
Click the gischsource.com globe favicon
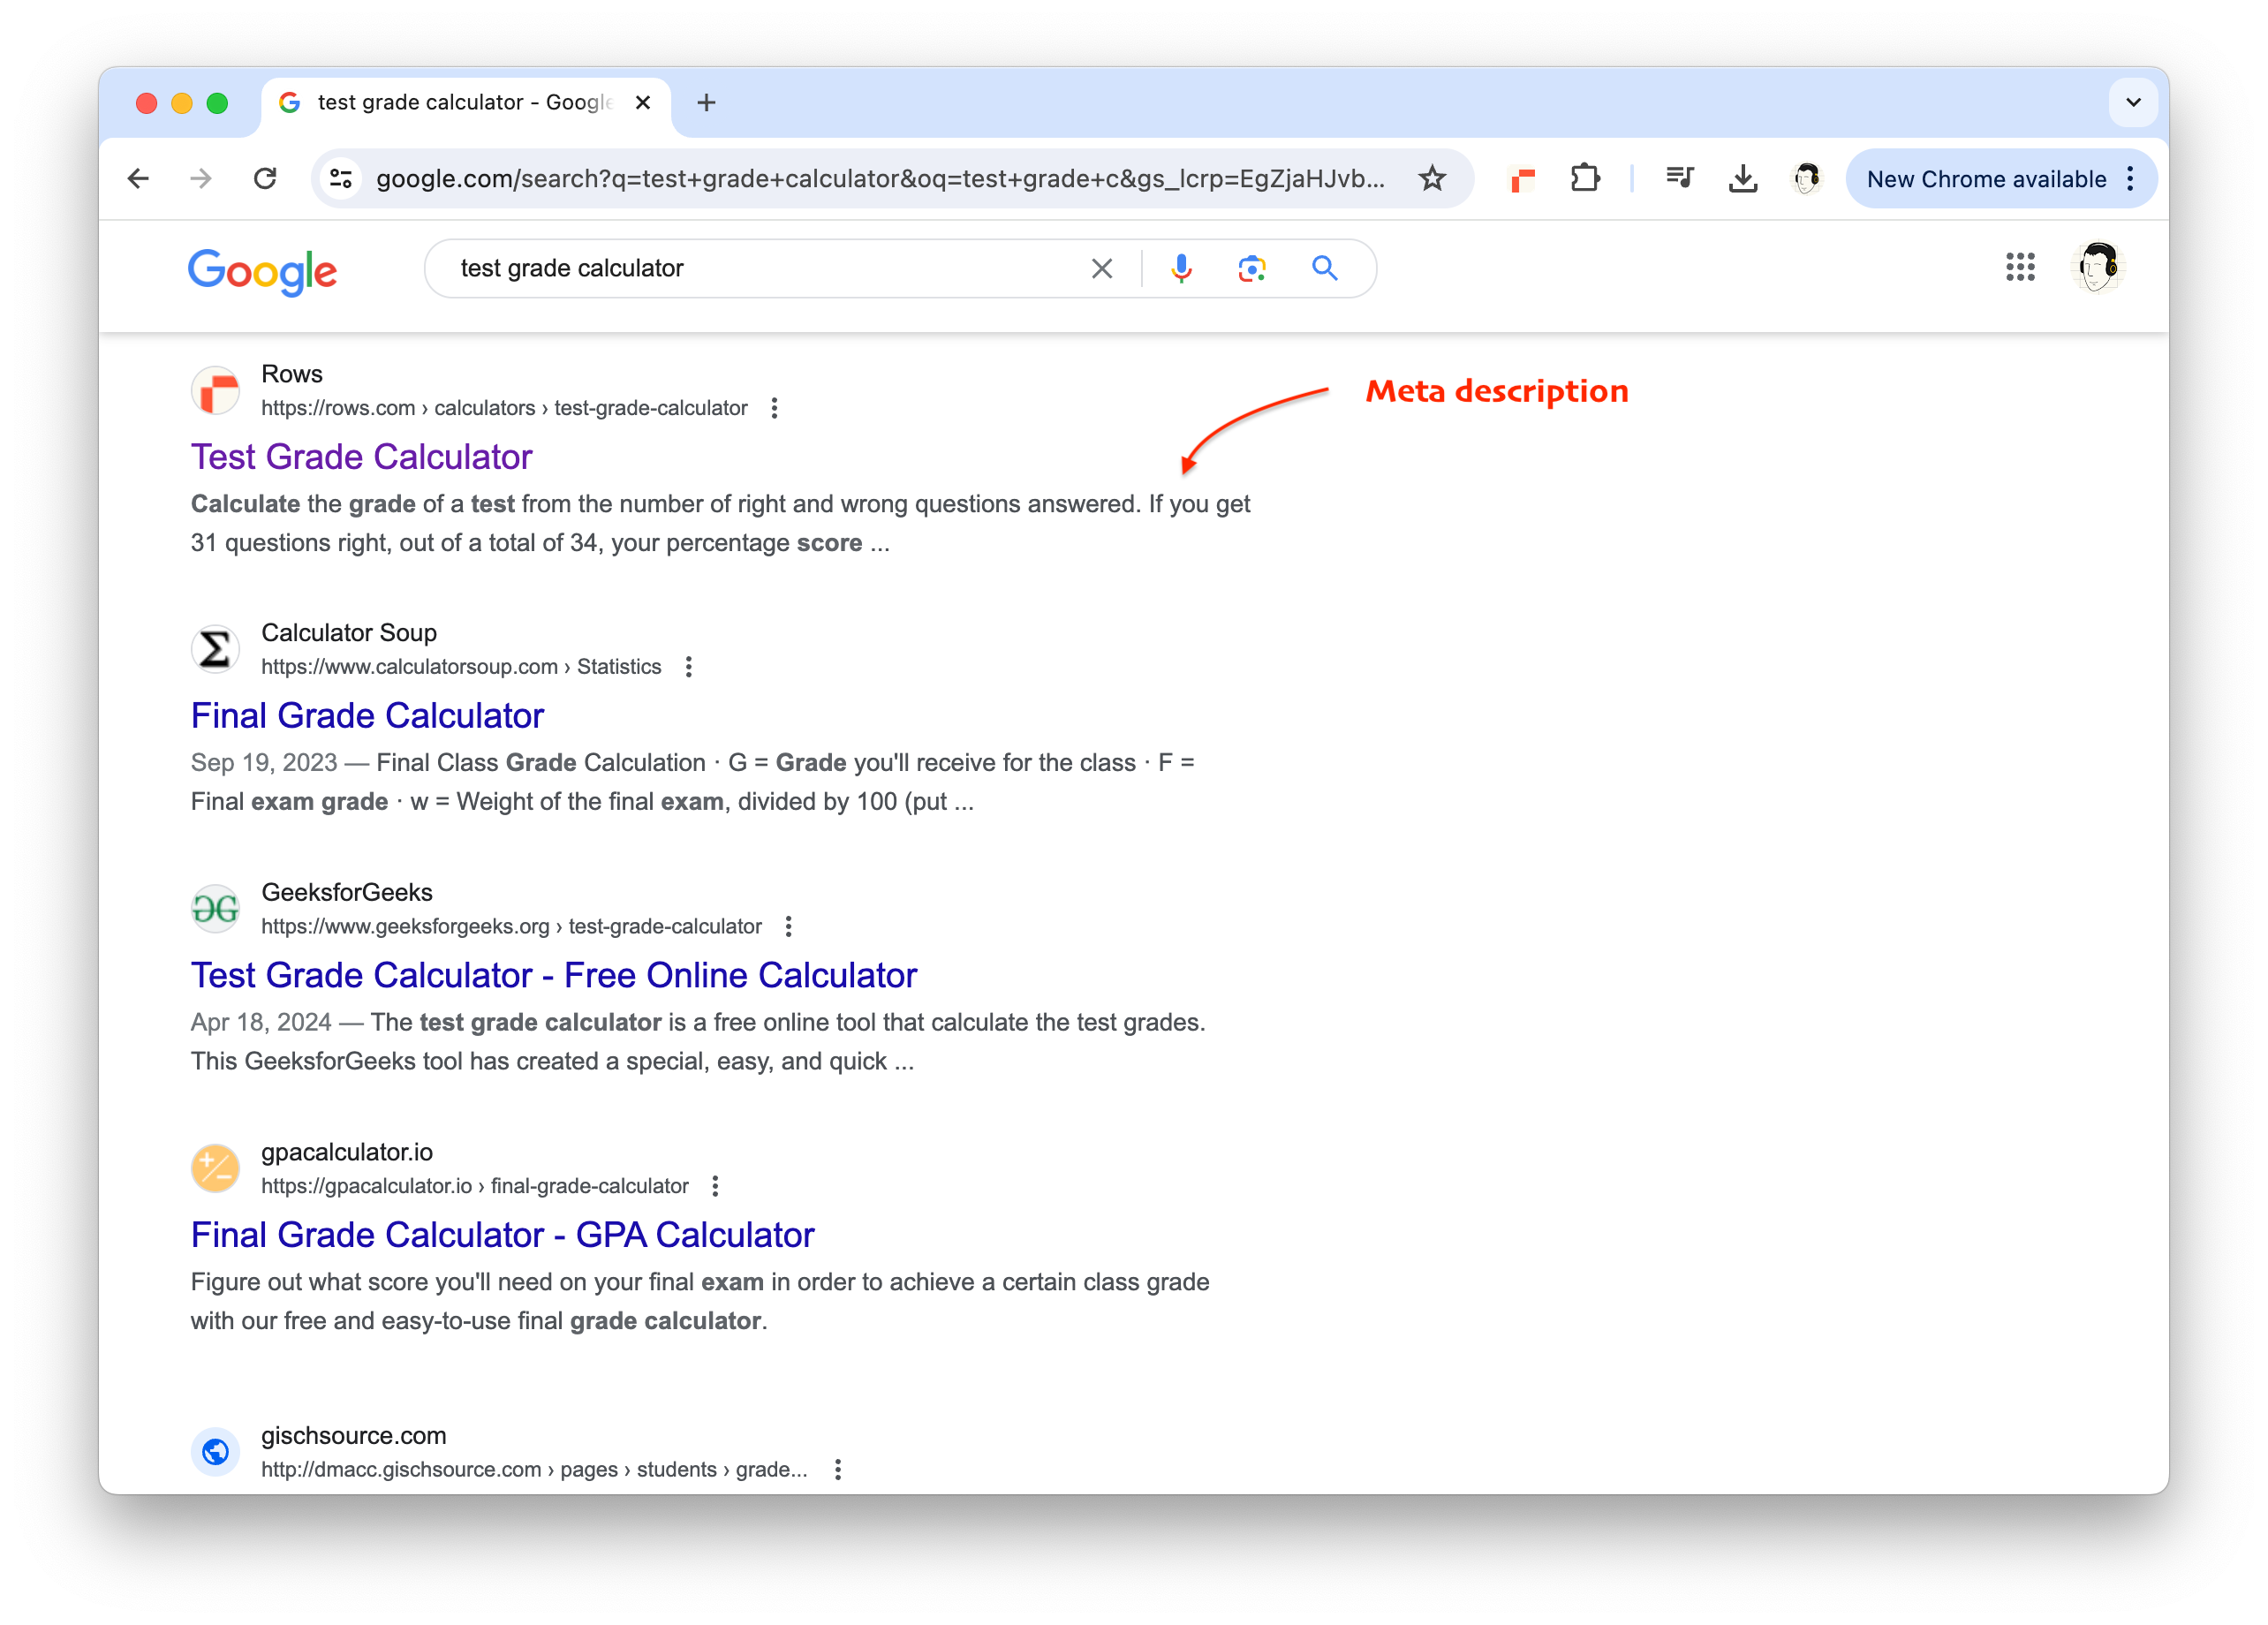pyautogui.click(x=215, y=1452)
